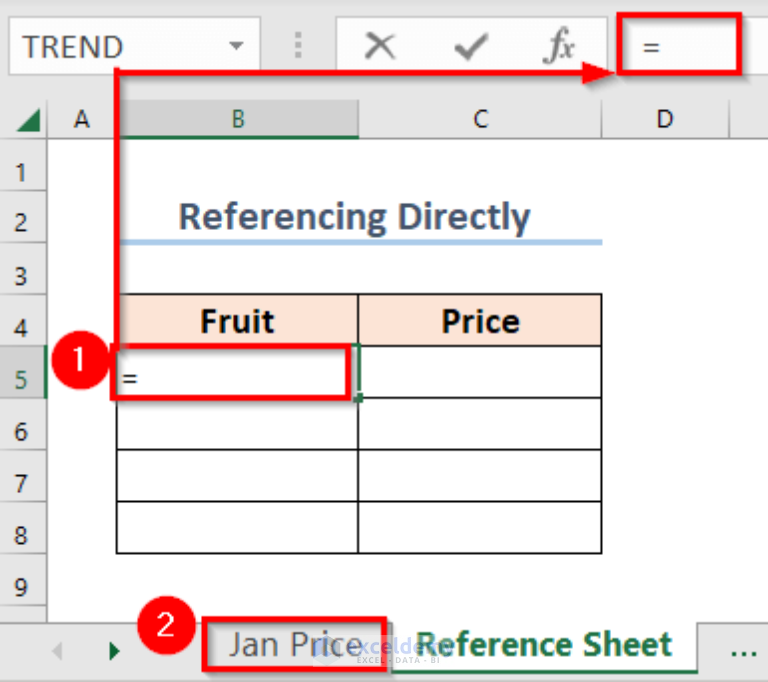Click the Fruit header cell

[237, 321]
